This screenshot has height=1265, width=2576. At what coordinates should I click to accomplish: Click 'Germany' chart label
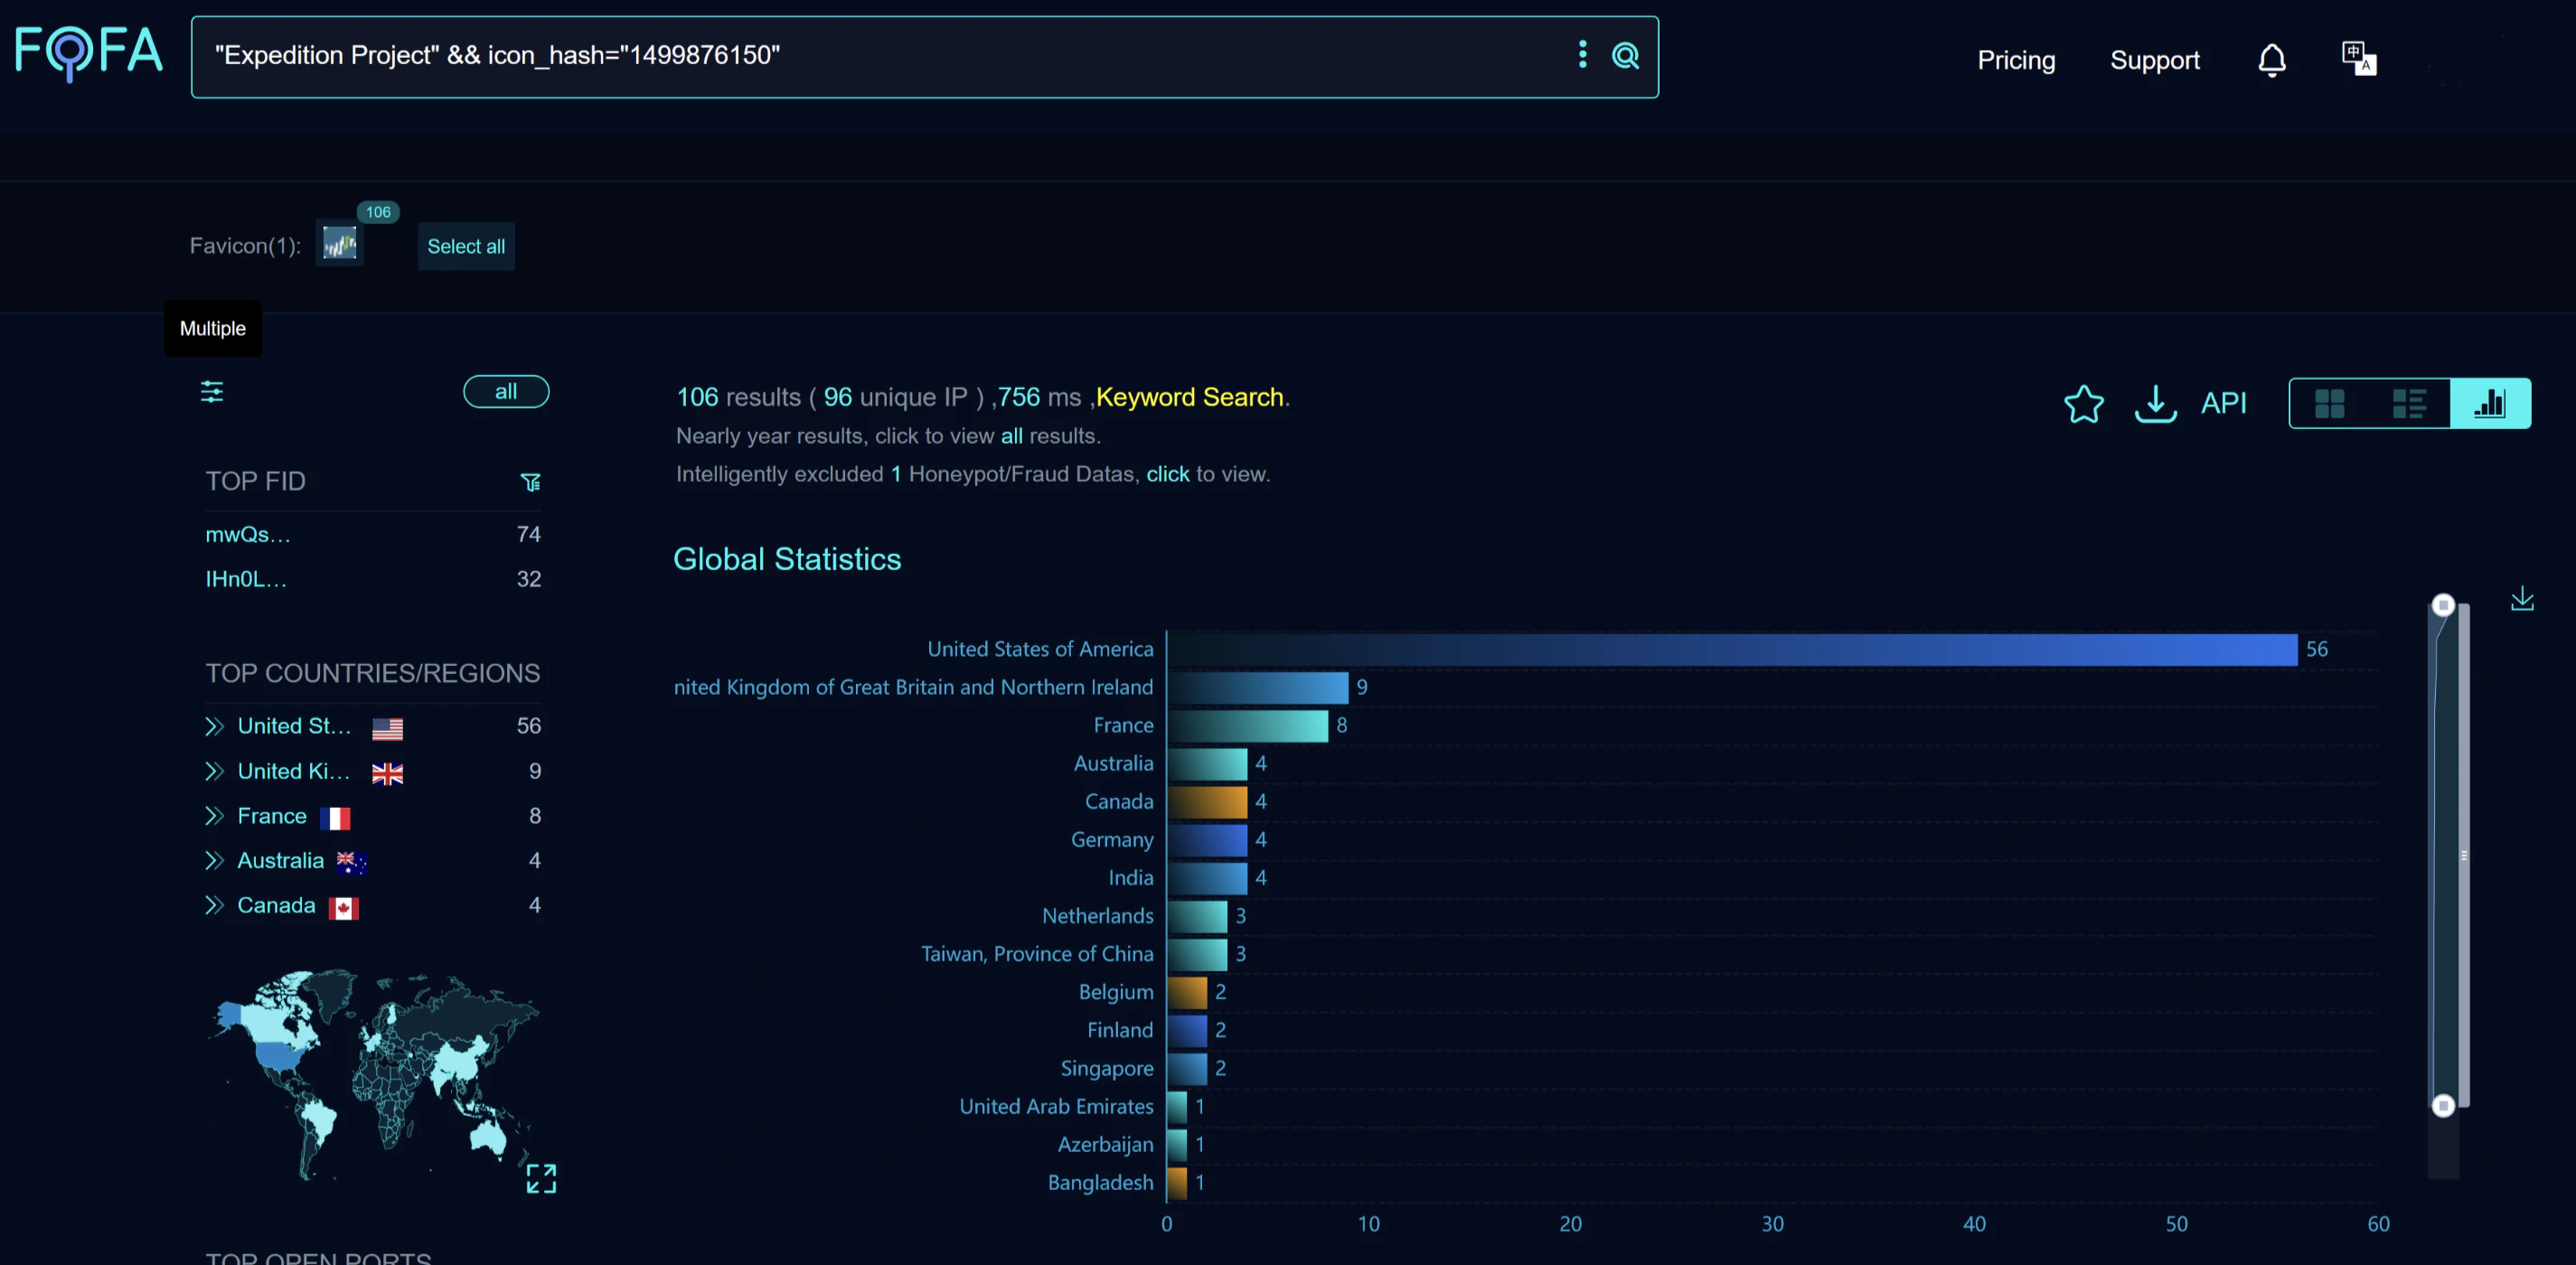click(1112, 840)
